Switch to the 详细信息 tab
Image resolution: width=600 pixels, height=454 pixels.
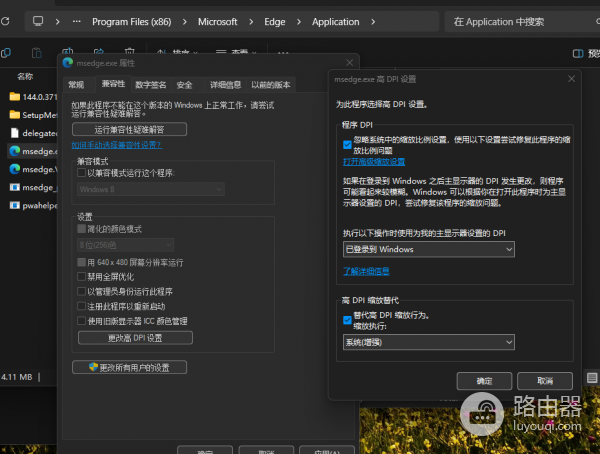(x=225, y=85)
